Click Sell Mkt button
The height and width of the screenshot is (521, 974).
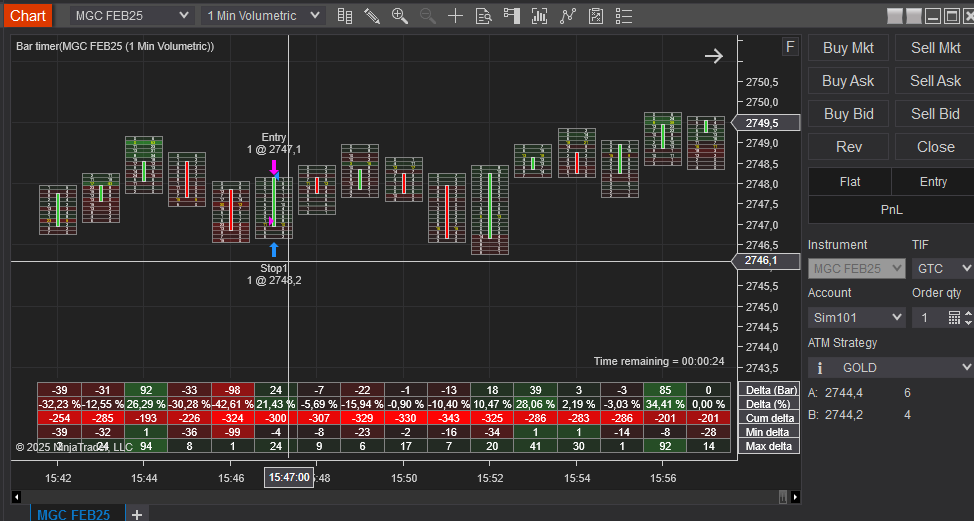(935, 48)
